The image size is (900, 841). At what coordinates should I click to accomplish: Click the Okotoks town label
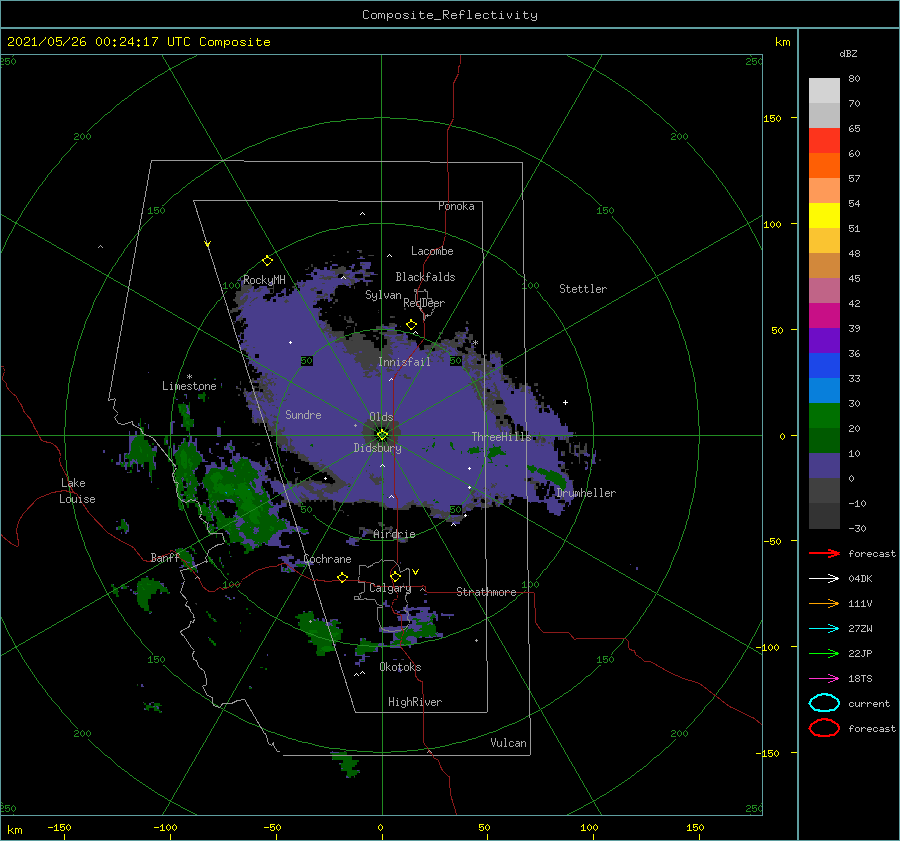coord(400,667)
